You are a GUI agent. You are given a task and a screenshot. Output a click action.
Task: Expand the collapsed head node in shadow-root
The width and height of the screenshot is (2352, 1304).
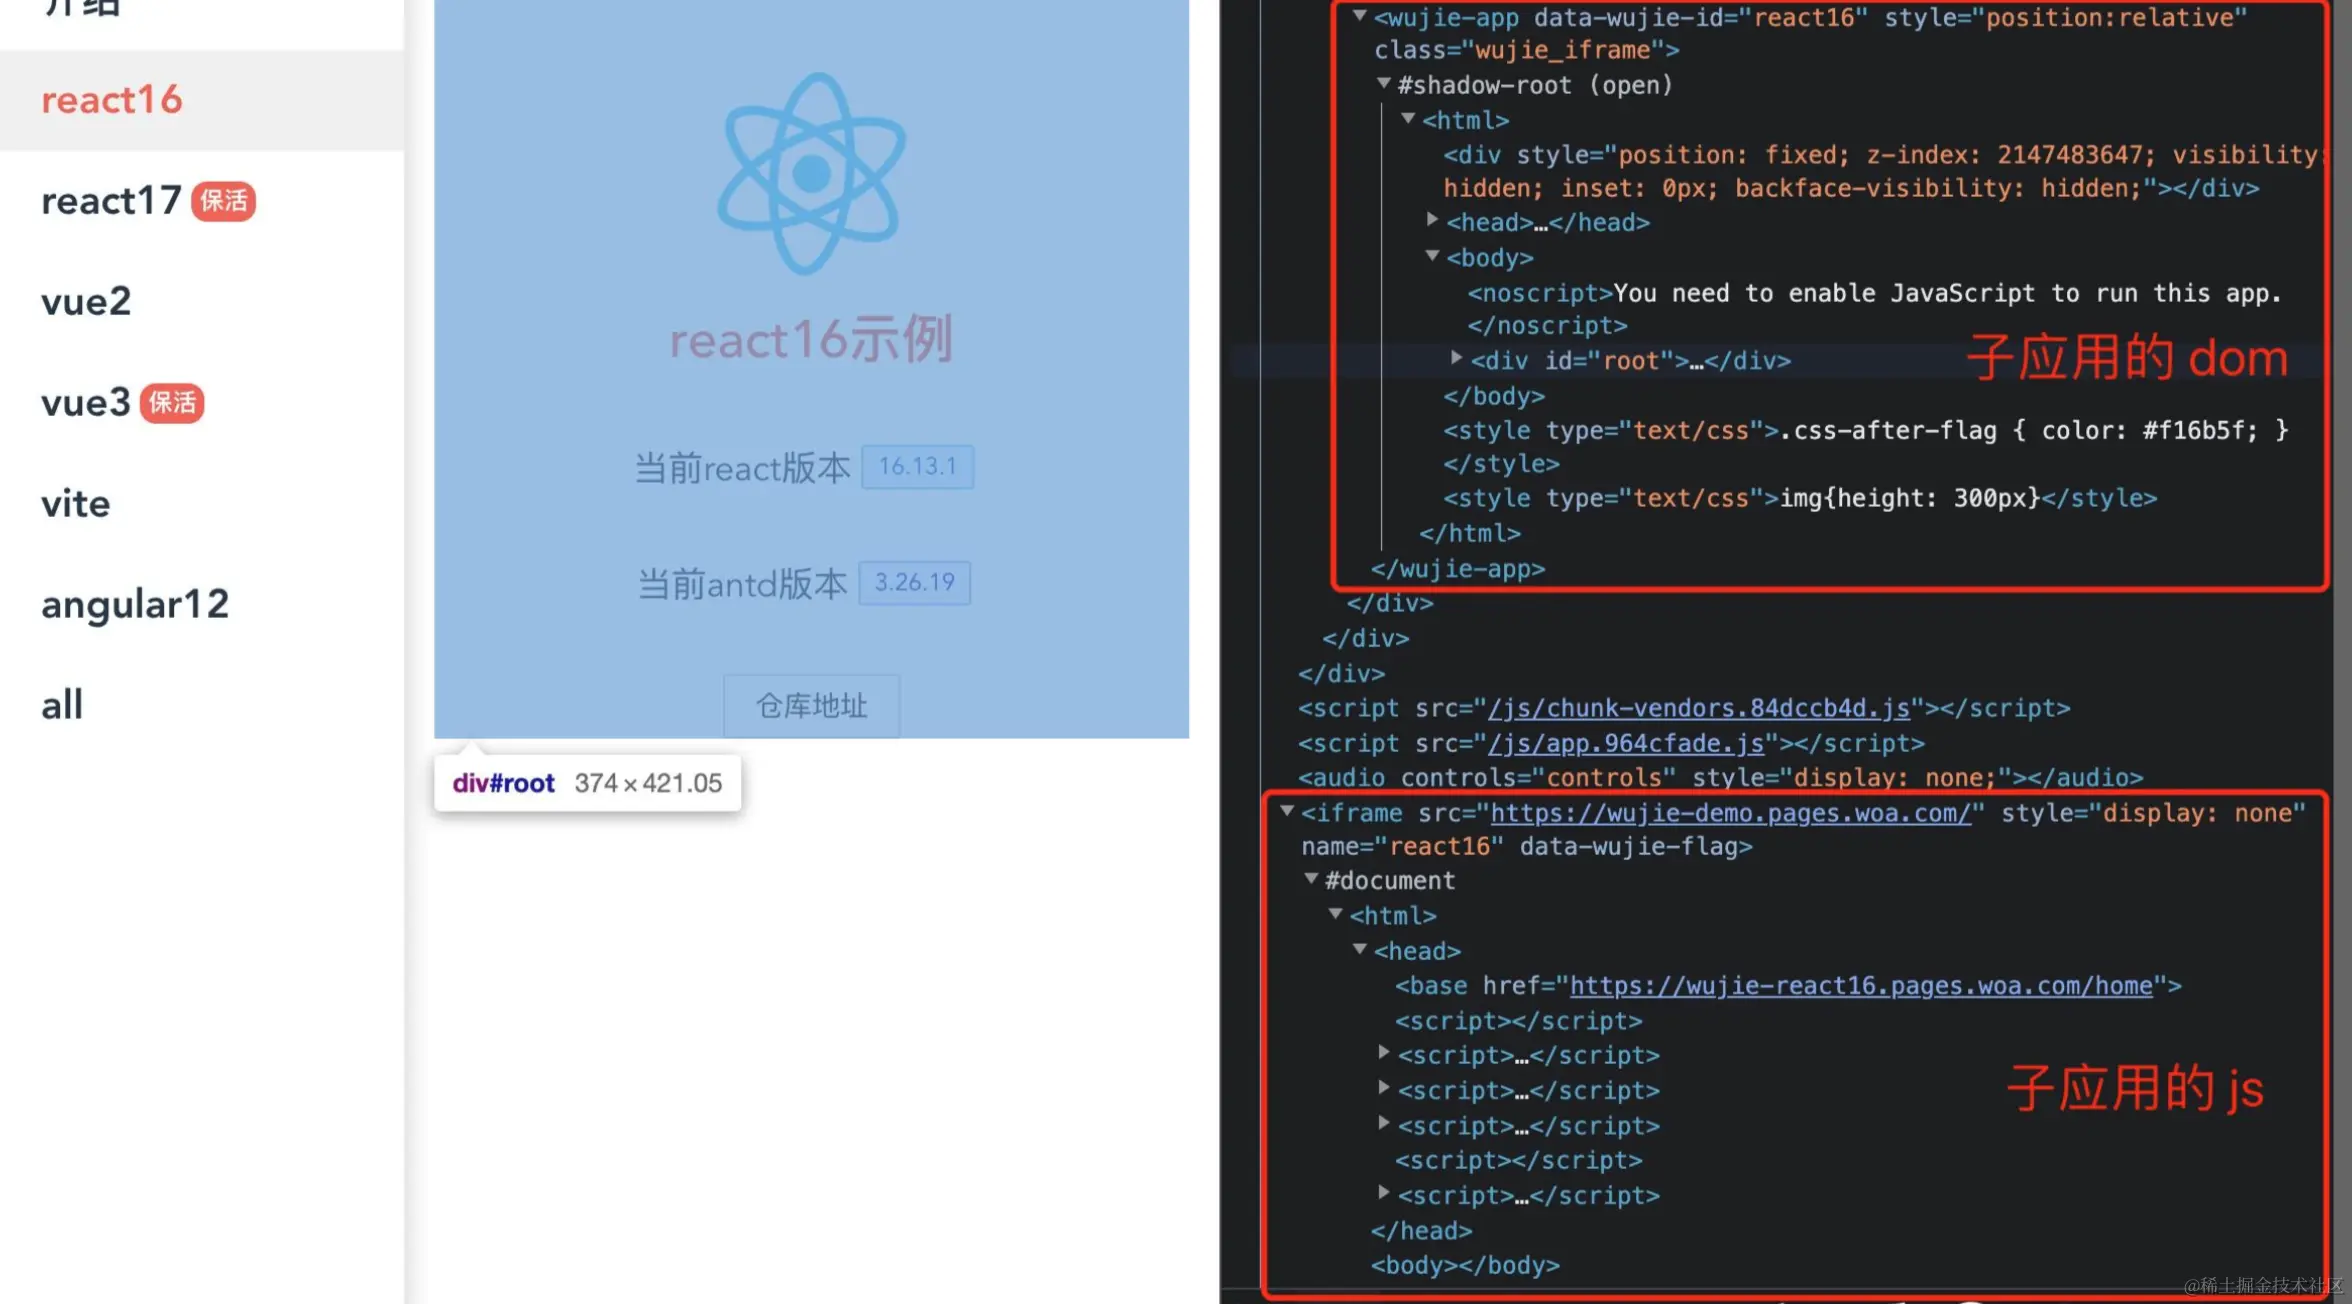coord(1433,220)
